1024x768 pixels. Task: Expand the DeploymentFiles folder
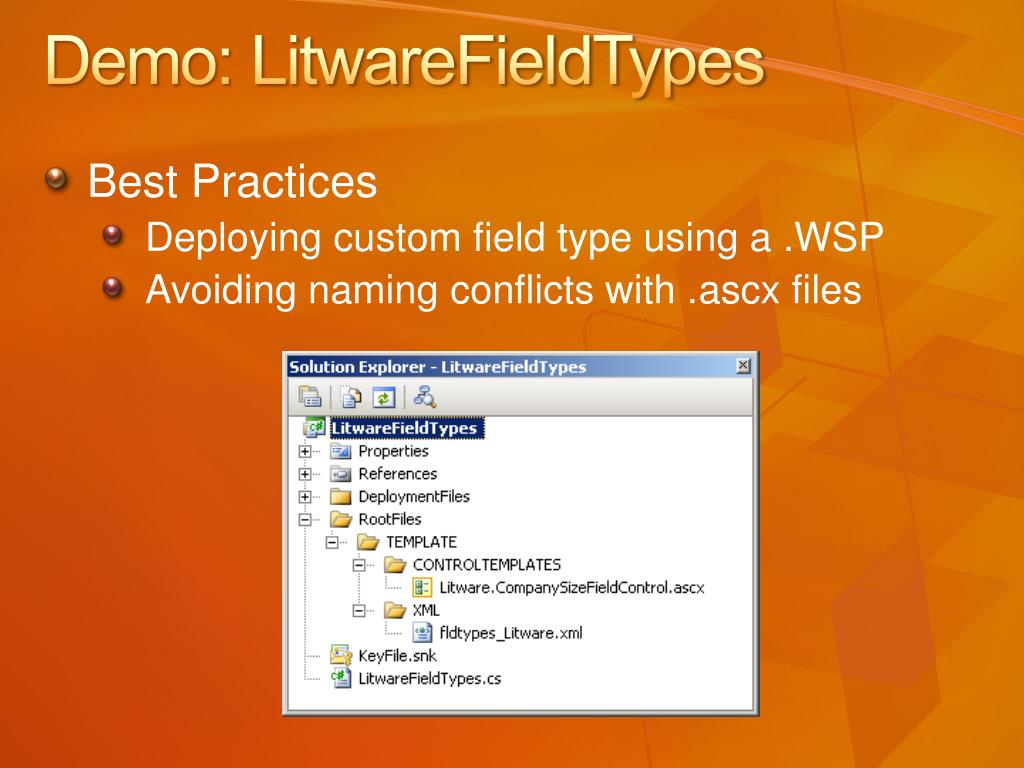pos(305,497)
